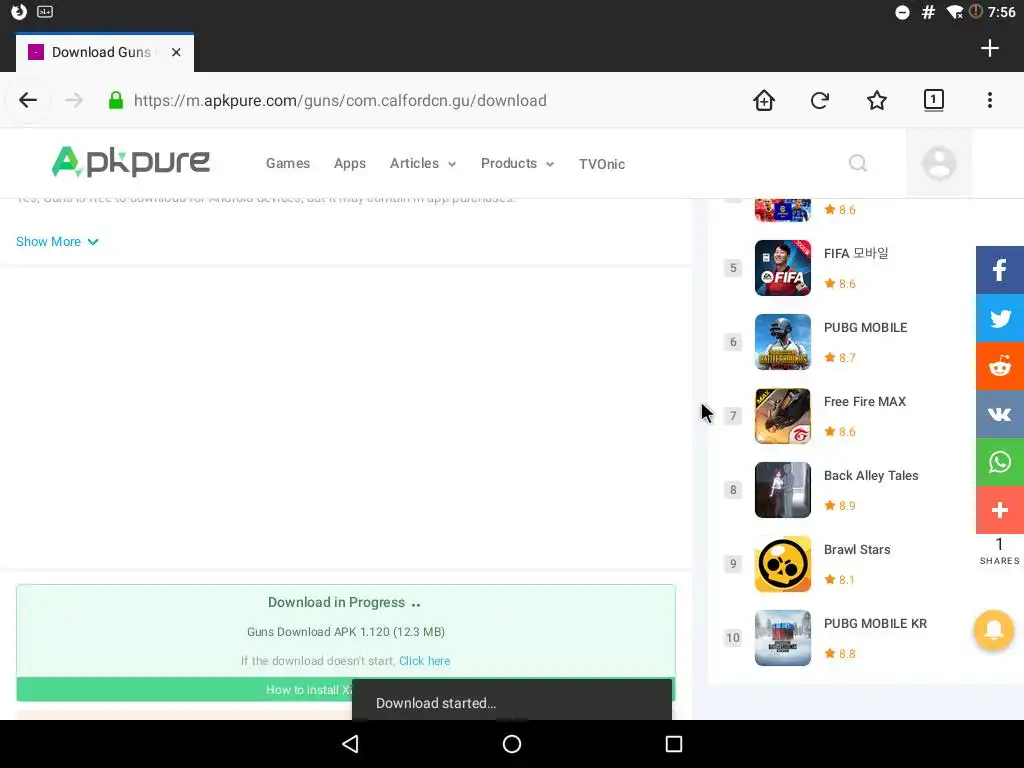Open the tab switcher showing 1 tab
The width and height of the screenshot is (1024, 768).
click(933, 100)
